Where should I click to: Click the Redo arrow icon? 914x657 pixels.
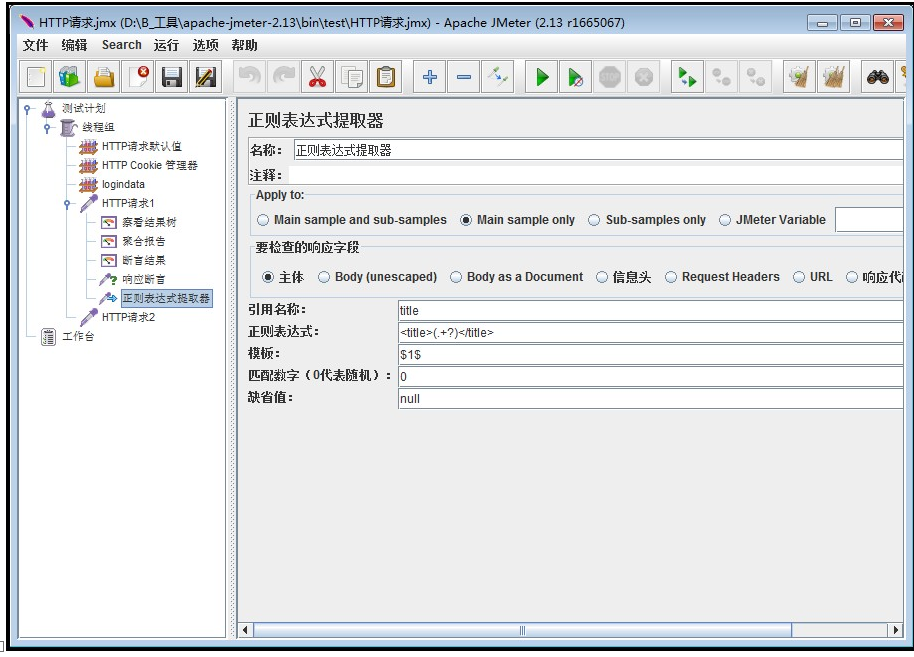pyautogui.click(x=284, y=77)
